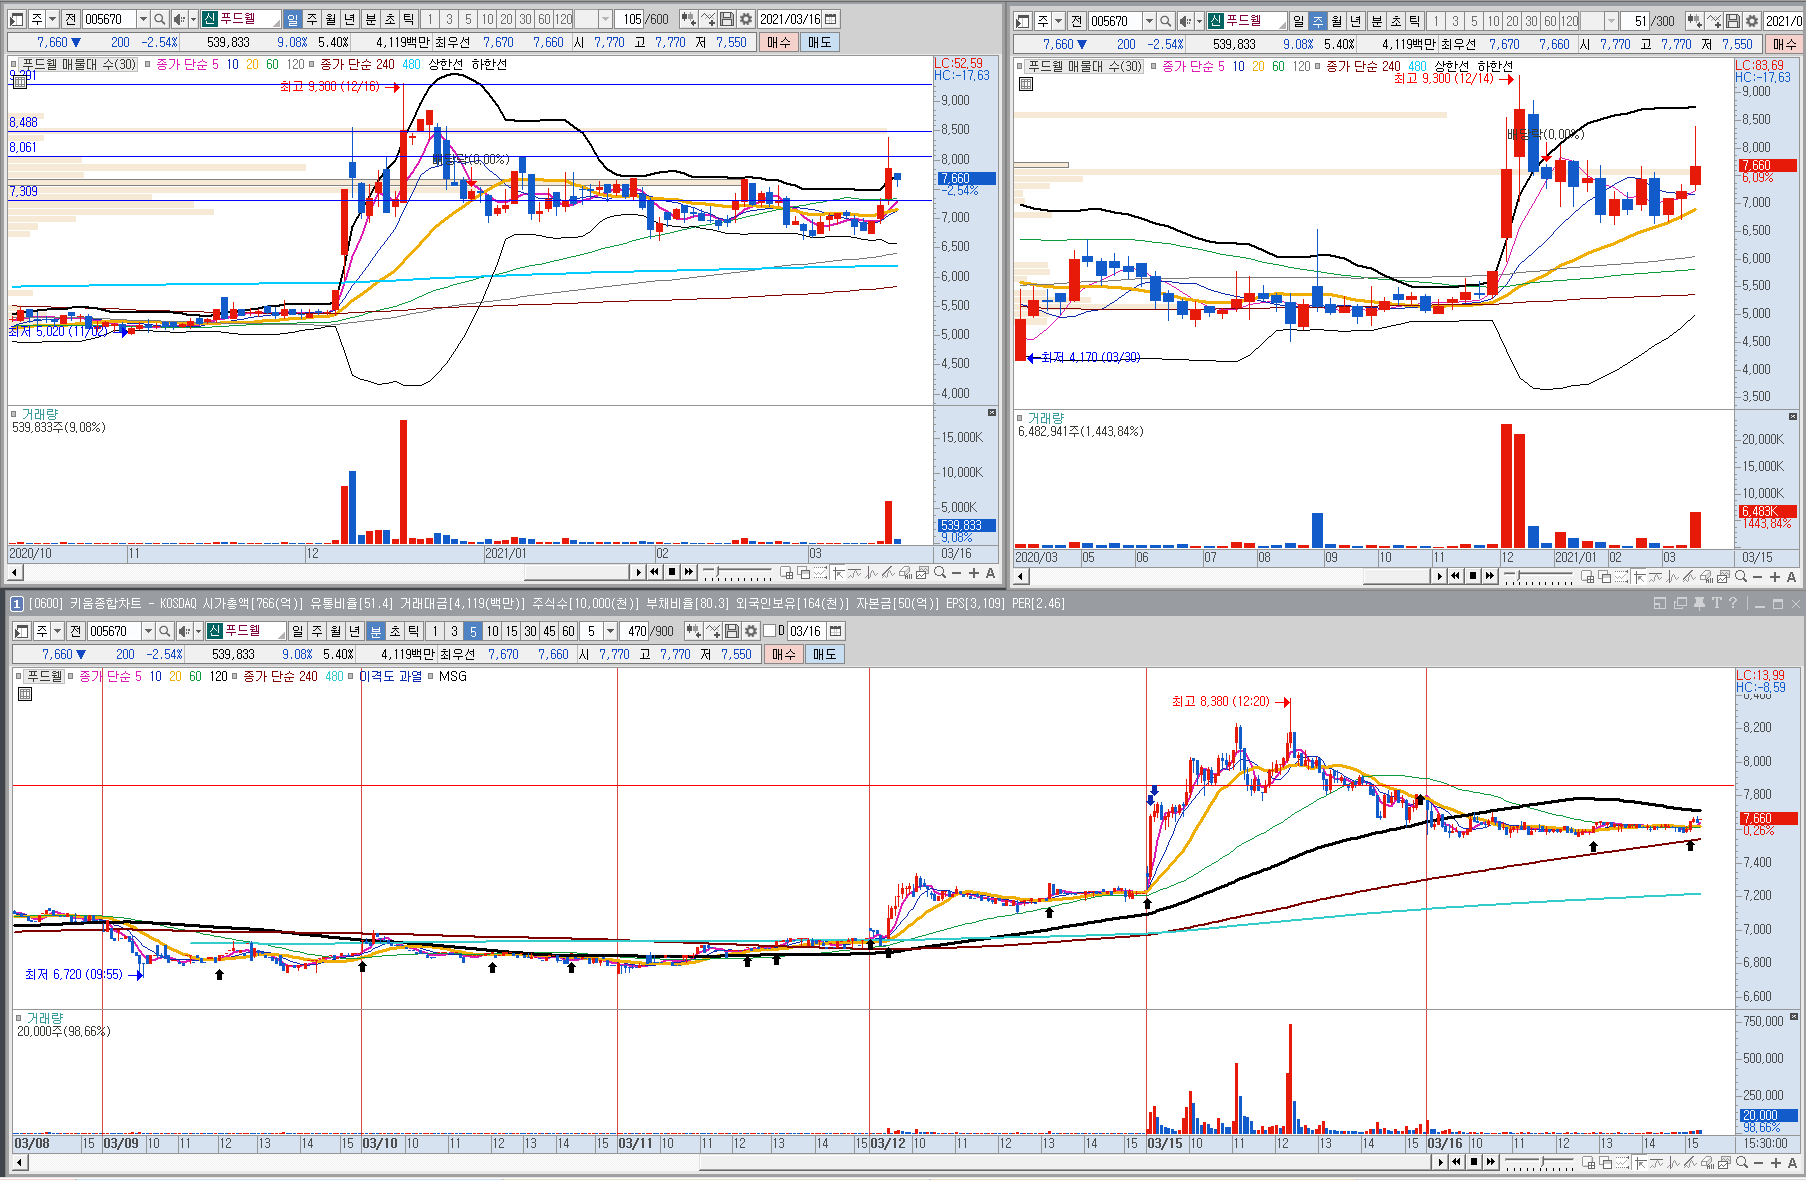
Task: Click 'T' text icon in chart title bar
Action: tap(1716, 603)
